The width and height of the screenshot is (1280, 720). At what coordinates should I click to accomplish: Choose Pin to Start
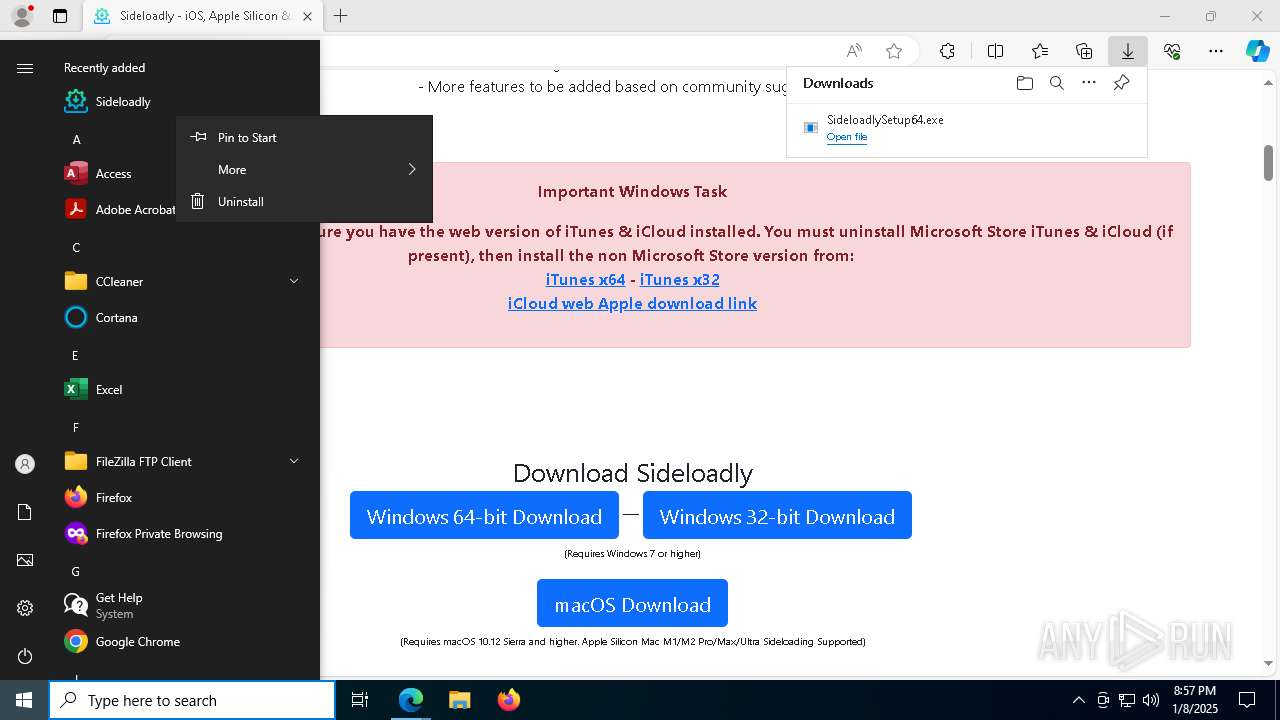[304, 137]
